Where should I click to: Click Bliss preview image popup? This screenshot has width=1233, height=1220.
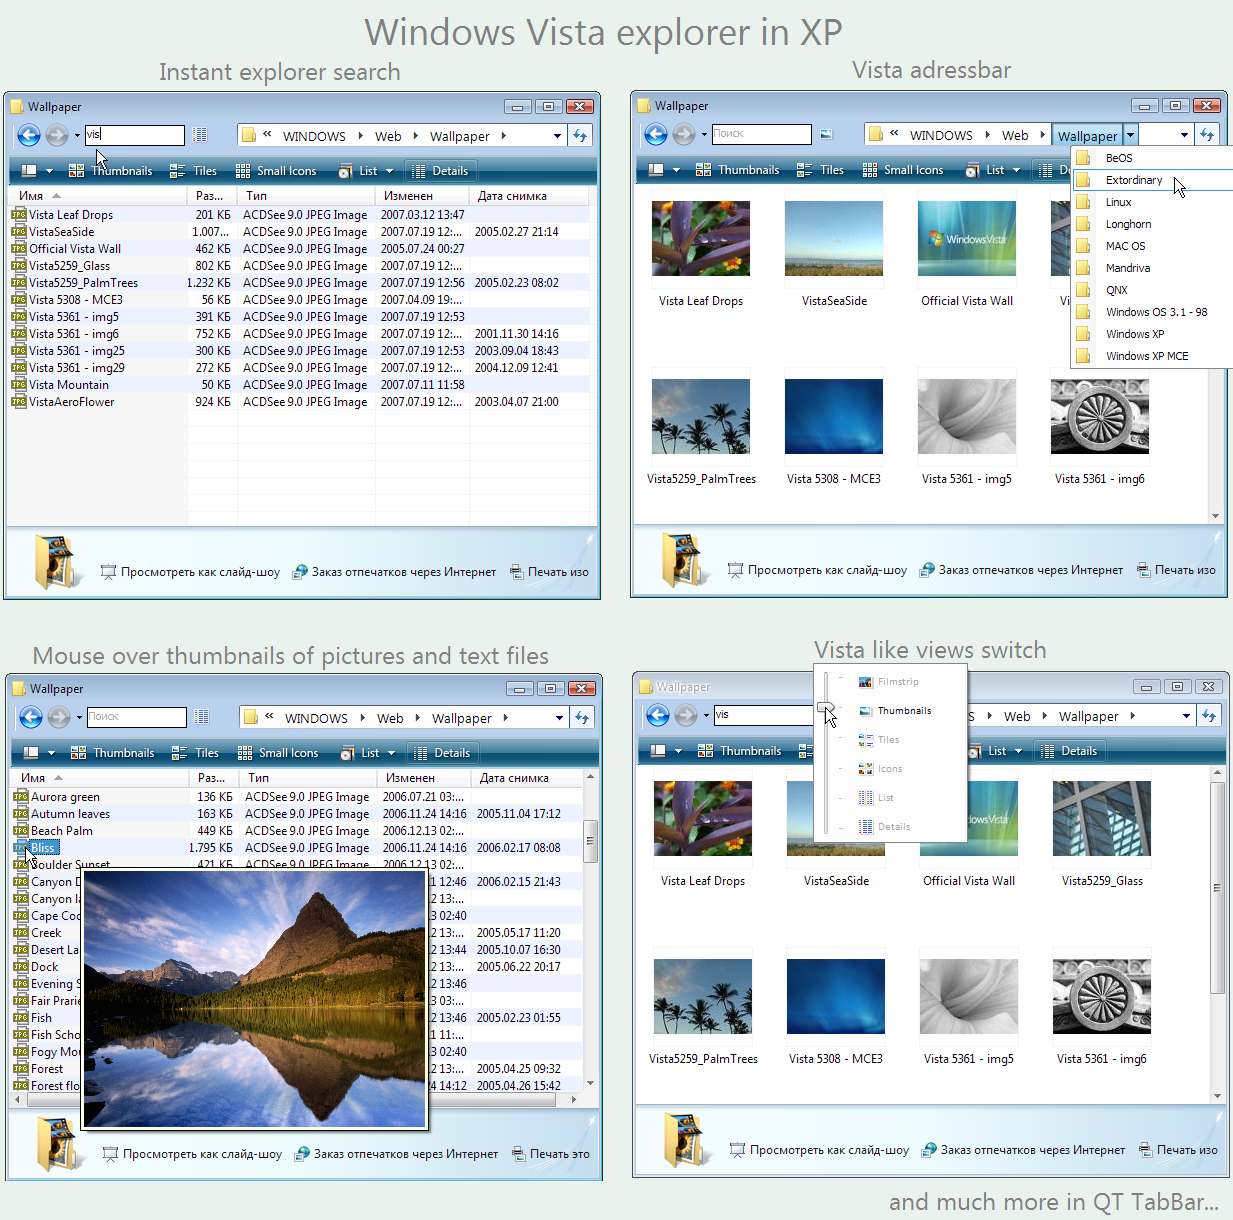254,999
